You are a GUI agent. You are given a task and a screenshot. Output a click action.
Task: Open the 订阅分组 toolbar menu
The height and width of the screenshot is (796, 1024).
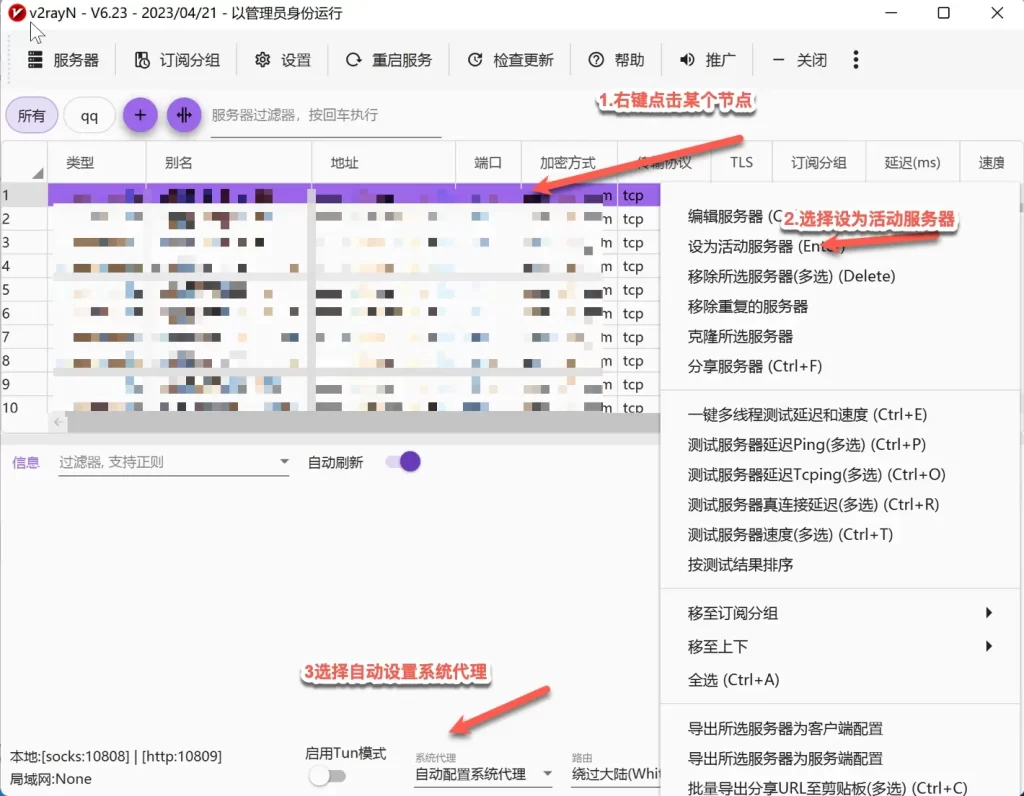(177, 60)
